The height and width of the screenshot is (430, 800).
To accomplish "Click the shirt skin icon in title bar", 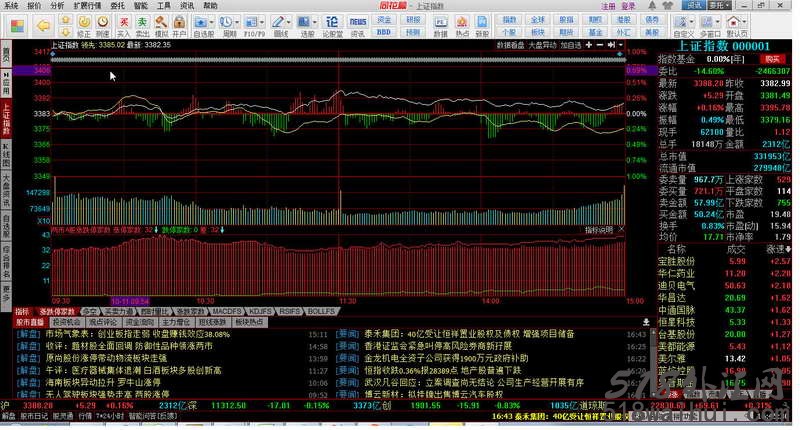I will point(668,6).
